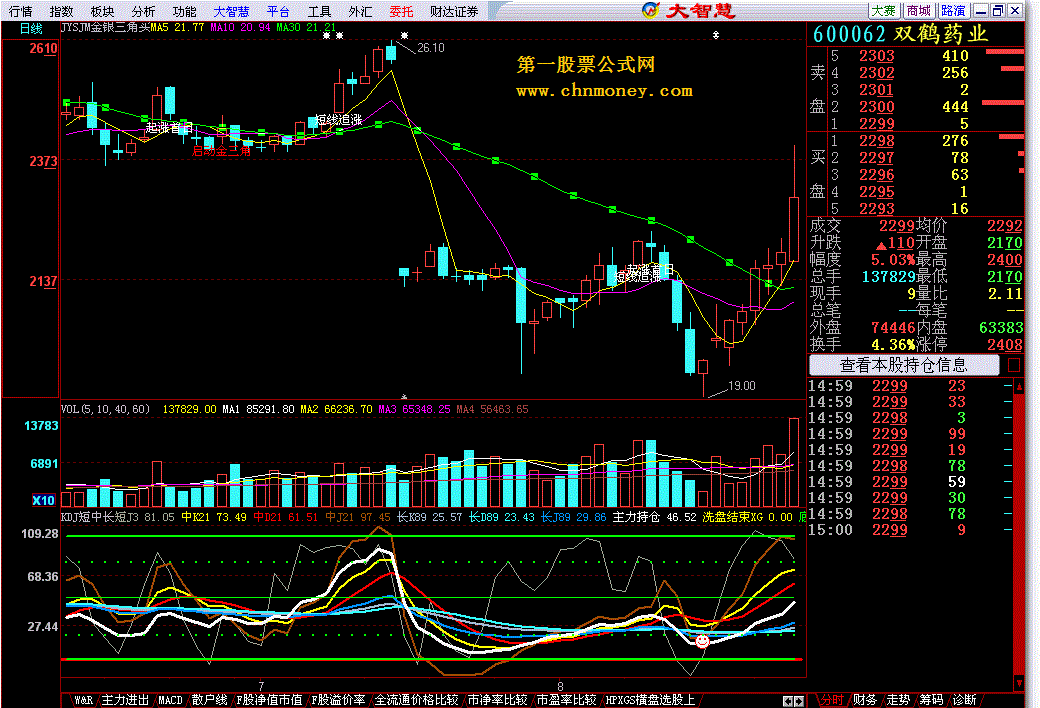Click the trade list scrollbar down arrow
The height and width of the screenshot is (708, 1040).
[1019, 683]
